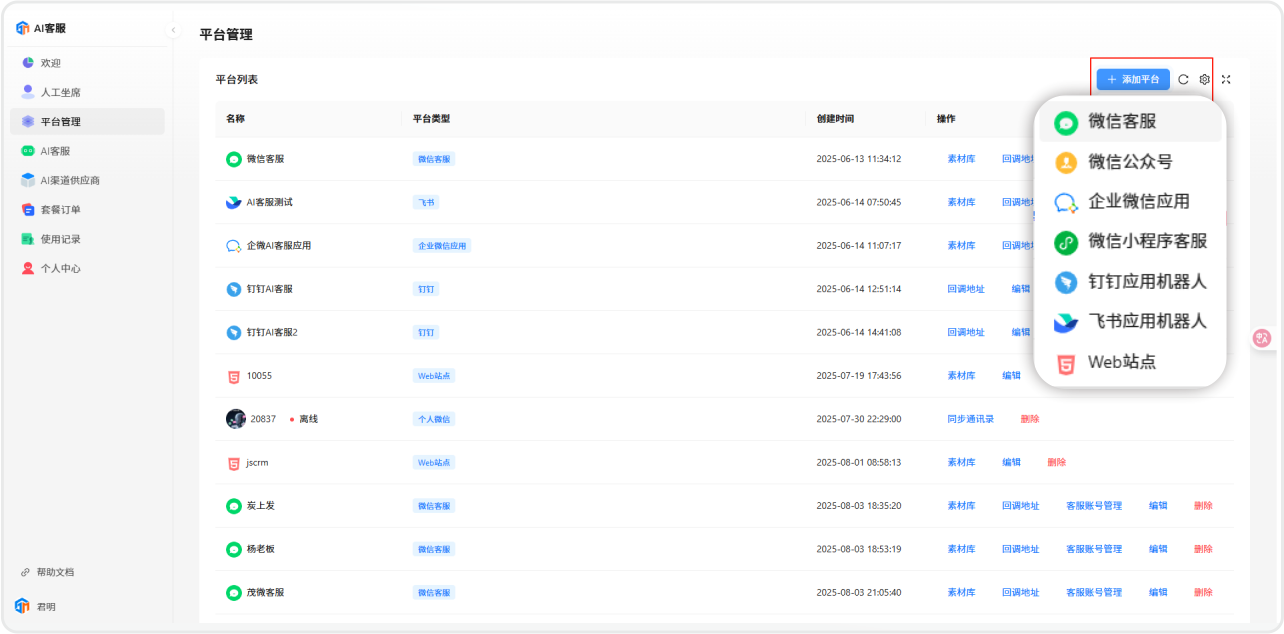Choose 飞书应用机器人 from the dropdown
Viewport: 1284px width, 634px height.
click(1130, 322)
